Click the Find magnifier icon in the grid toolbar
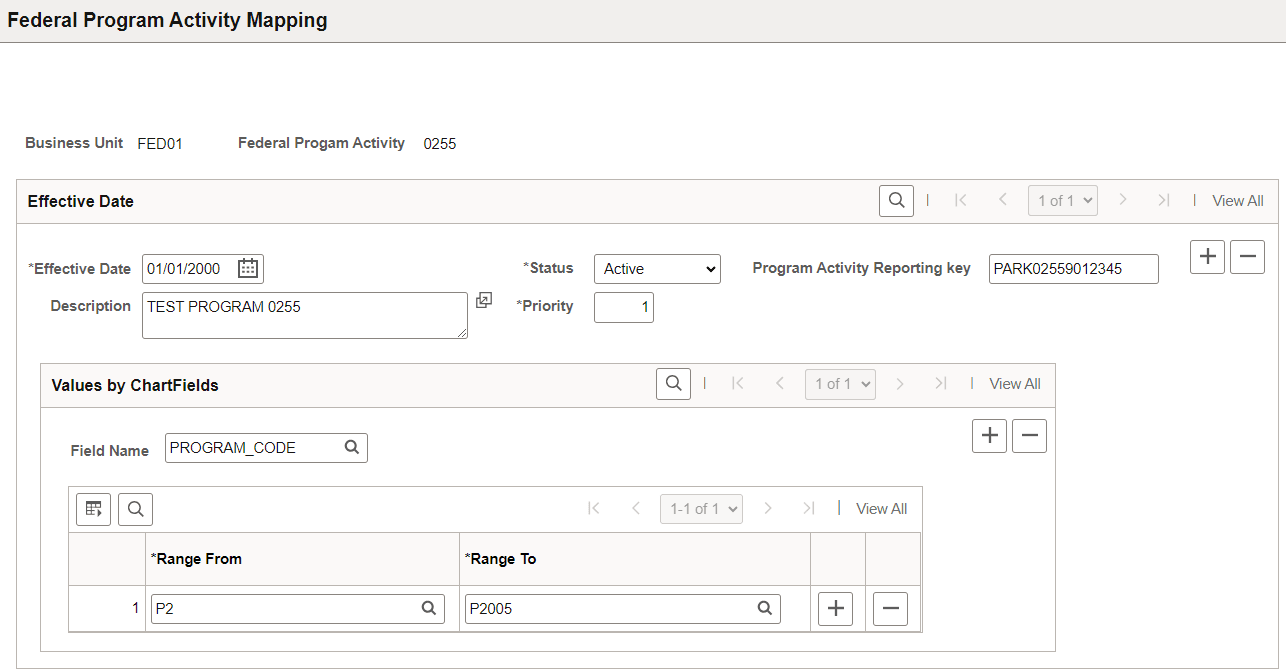 pos(135,509)
